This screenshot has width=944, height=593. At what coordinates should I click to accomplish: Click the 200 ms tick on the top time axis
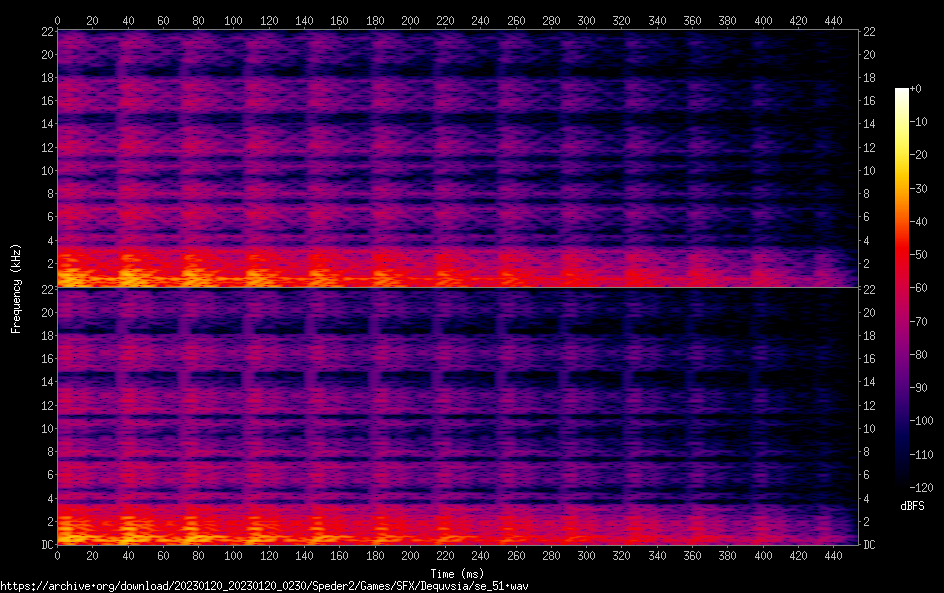coord(410,19)
